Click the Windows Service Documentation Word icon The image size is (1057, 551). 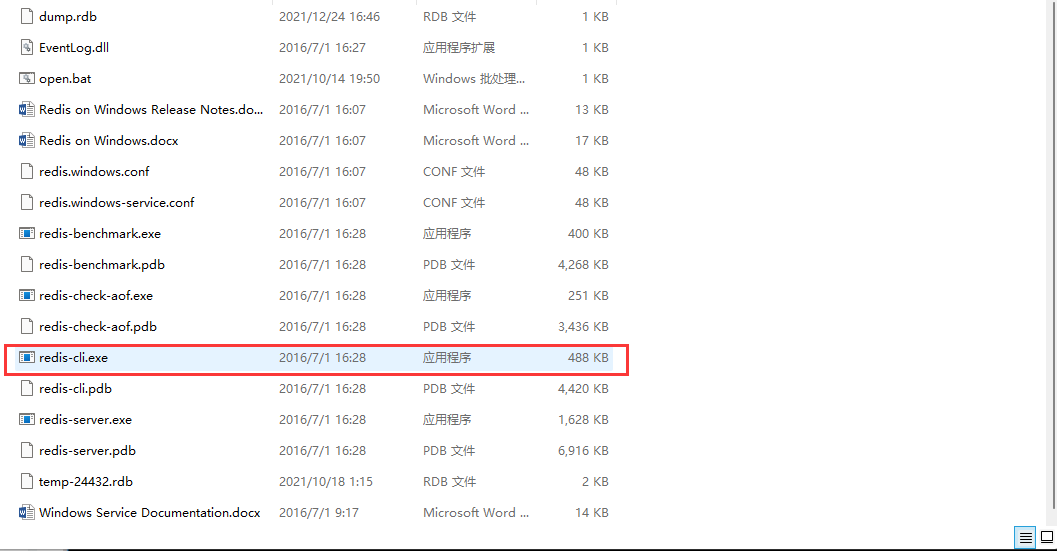pyautogui.click(x=26, y=513)
